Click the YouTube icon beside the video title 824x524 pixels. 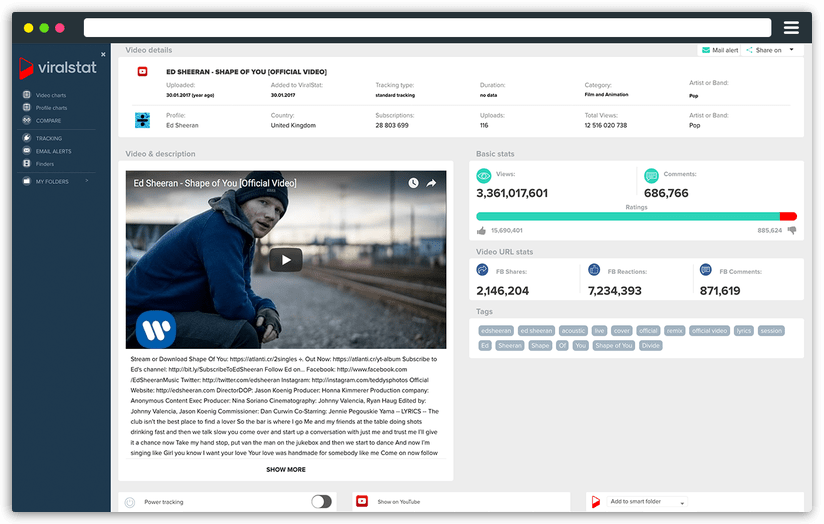pyautogui.click(x=142, y=71)
